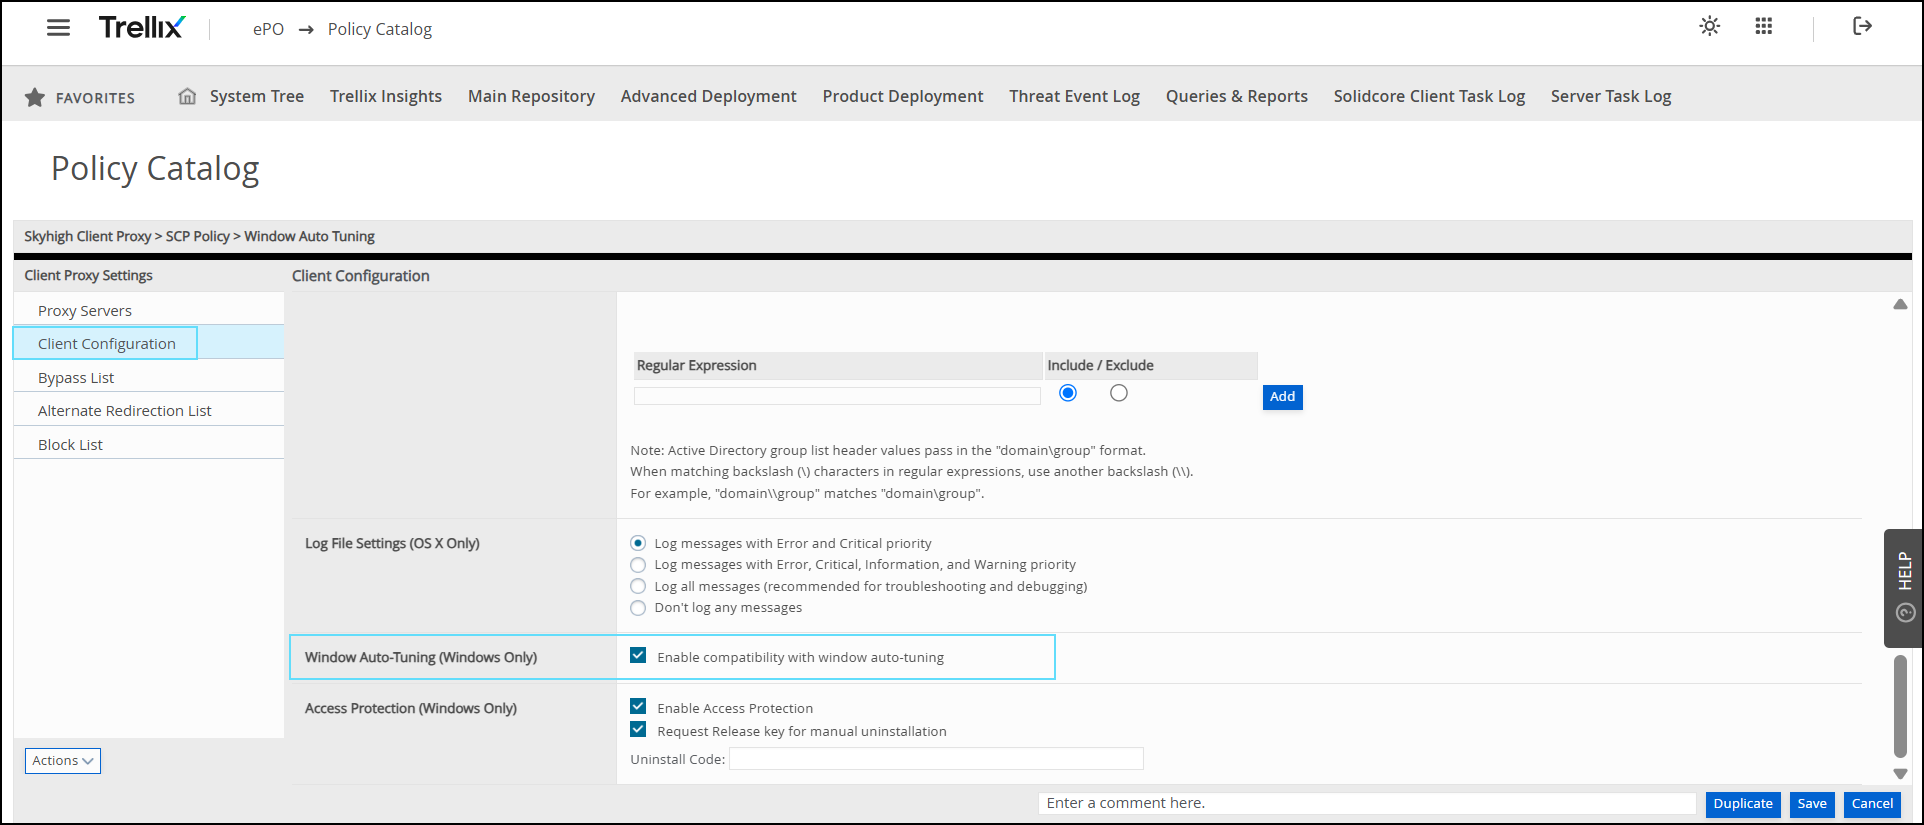Open the HELP side panel

pos(1904,588)
